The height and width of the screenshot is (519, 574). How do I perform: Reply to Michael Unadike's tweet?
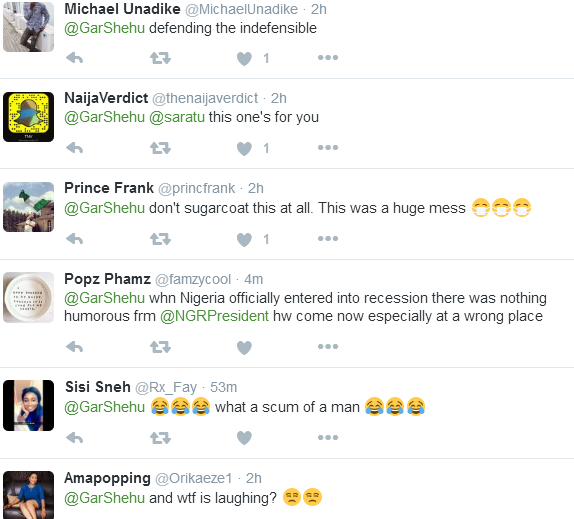pos(75,58)
